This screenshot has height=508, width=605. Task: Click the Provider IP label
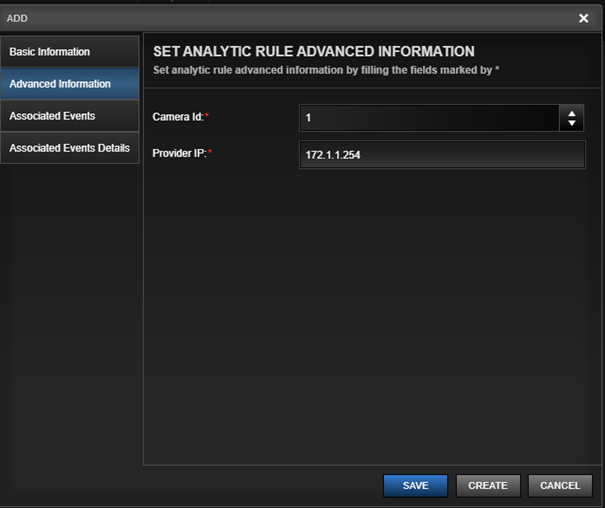(x=182, y=153)
